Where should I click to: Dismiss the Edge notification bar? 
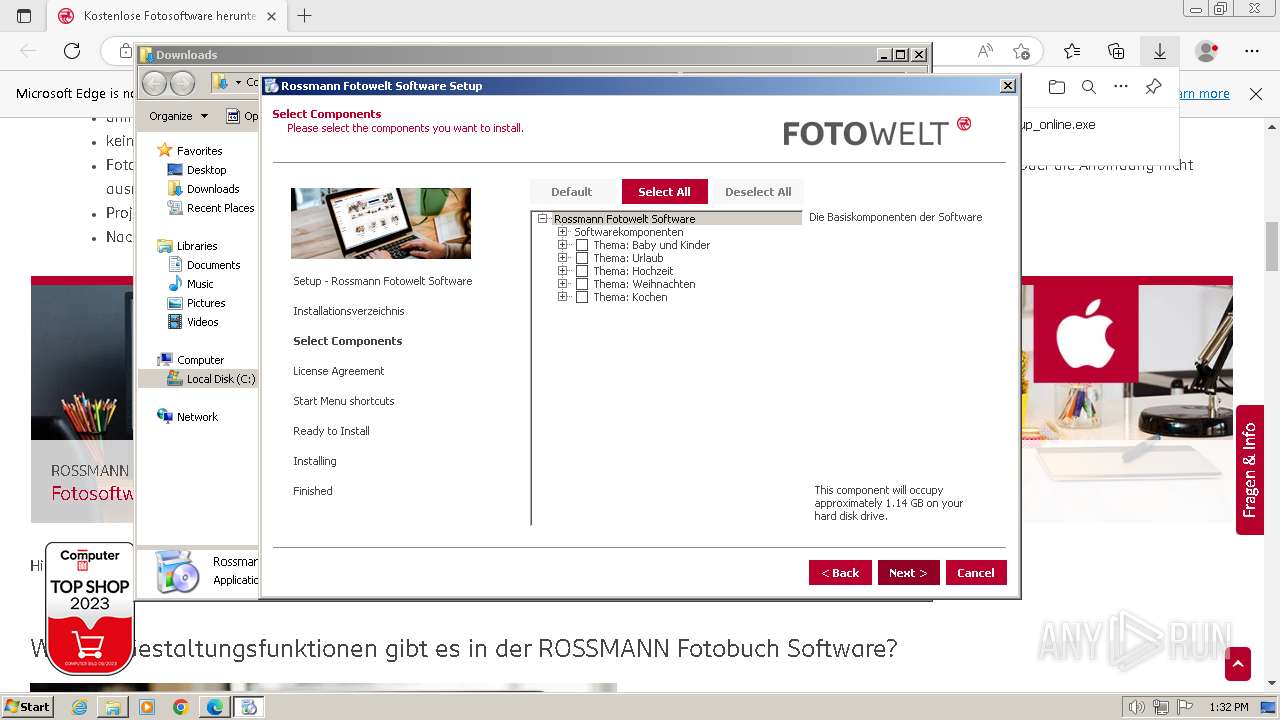click(1257, 94)
